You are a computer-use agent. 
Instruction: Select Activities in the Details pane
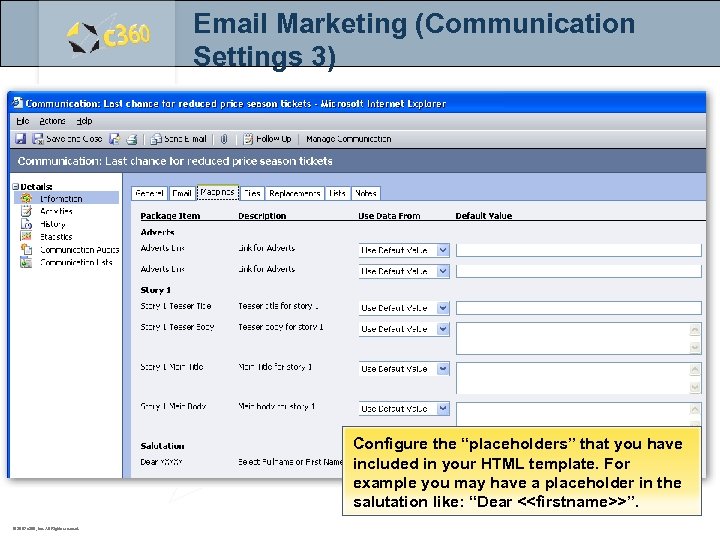[x=56, y=211]
